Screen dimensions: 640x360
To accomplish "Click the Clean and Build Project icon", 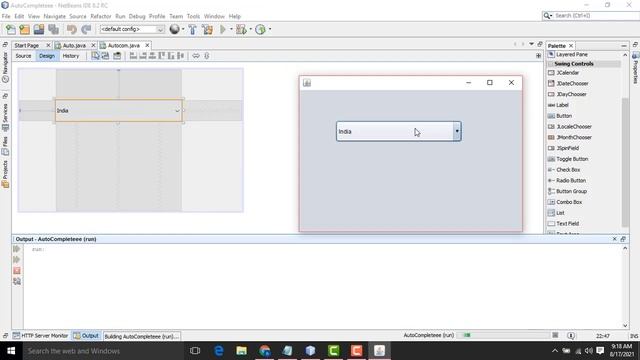I will tap(207, 29).
